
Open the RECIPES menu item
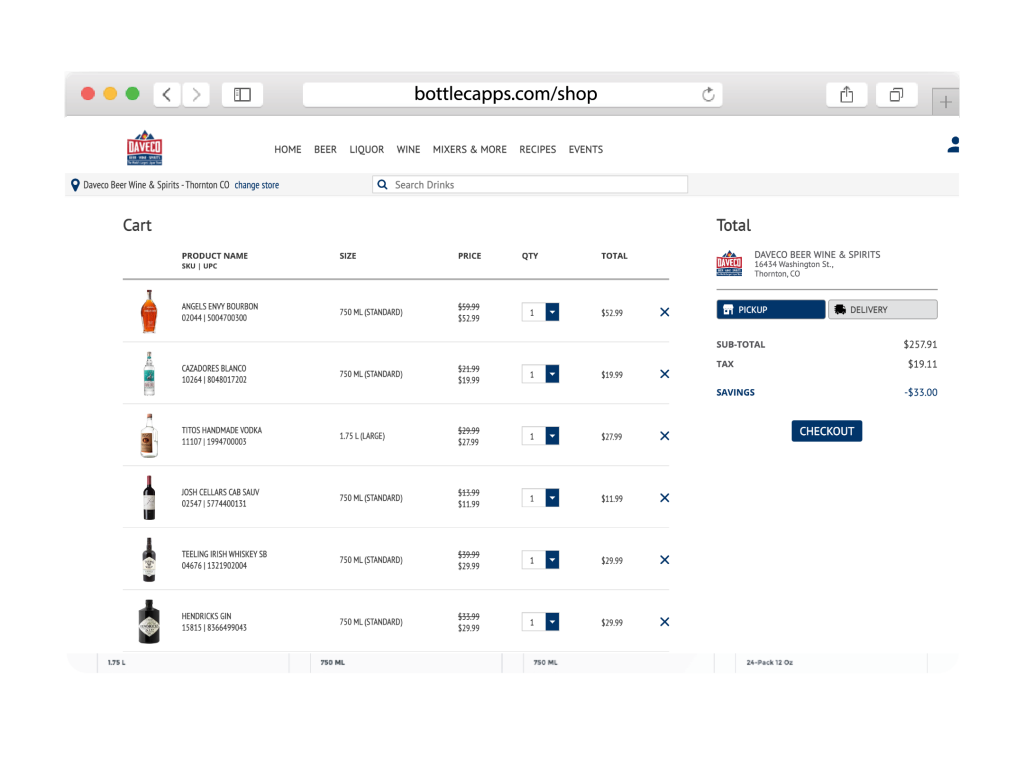pos(537,150)
